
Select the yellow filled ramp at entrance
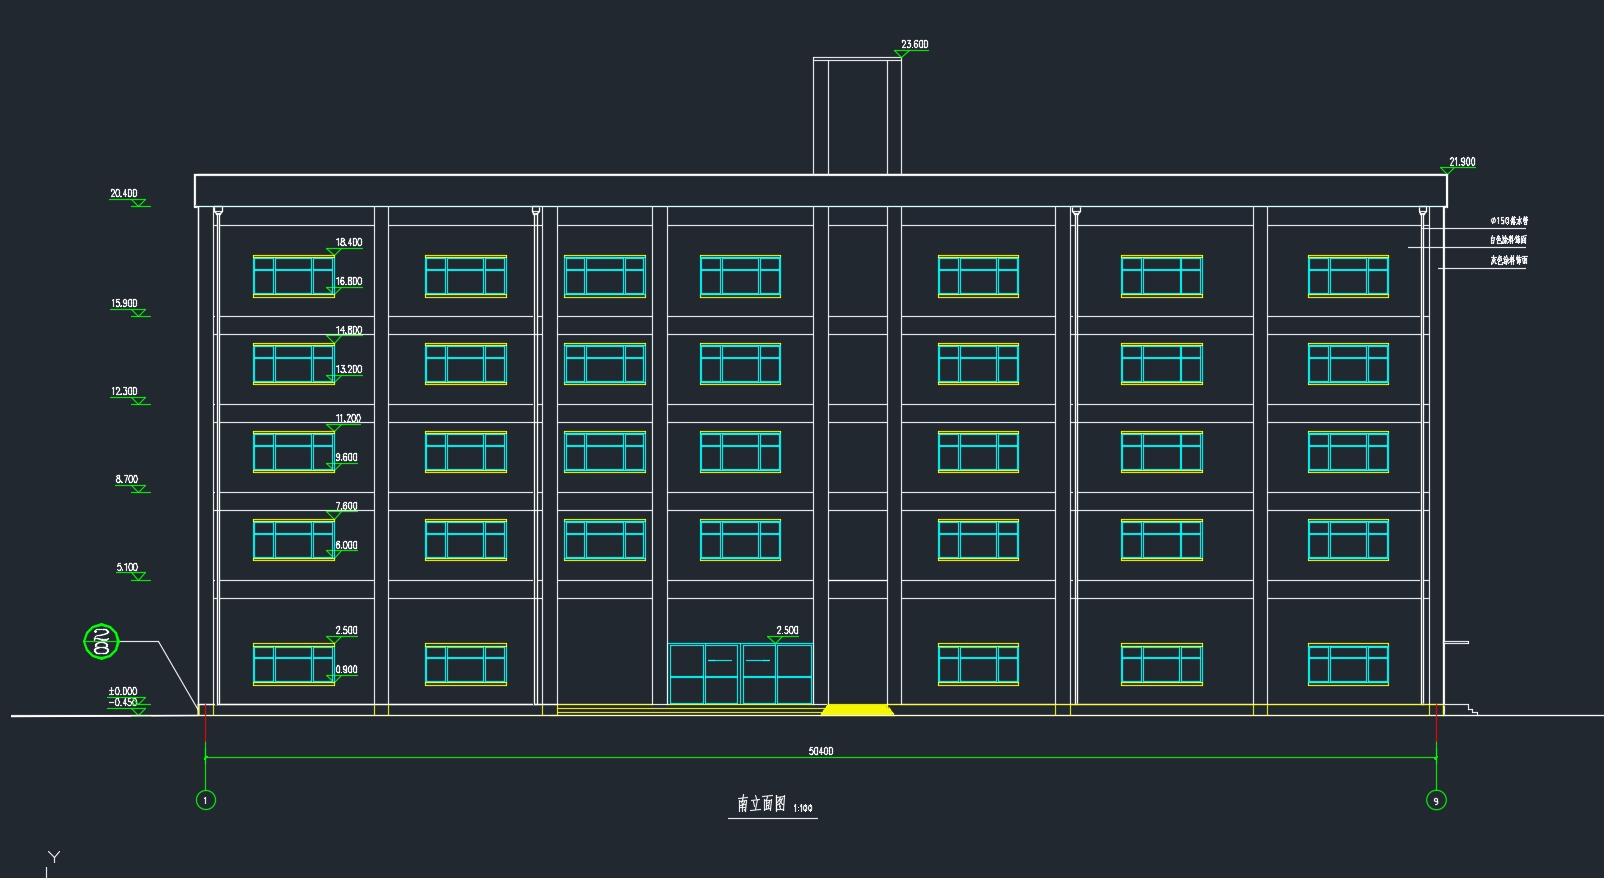(857, 710)
